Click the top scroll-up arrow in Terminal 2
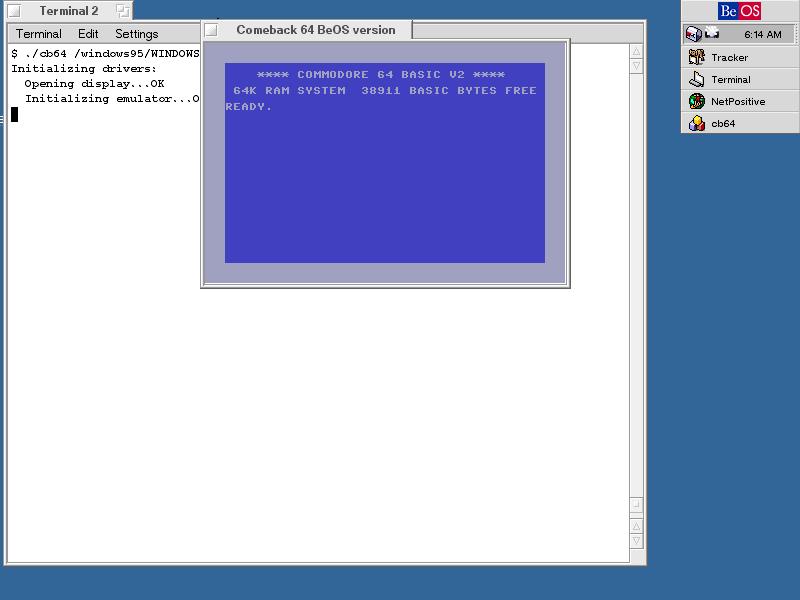 coord(636,52)
